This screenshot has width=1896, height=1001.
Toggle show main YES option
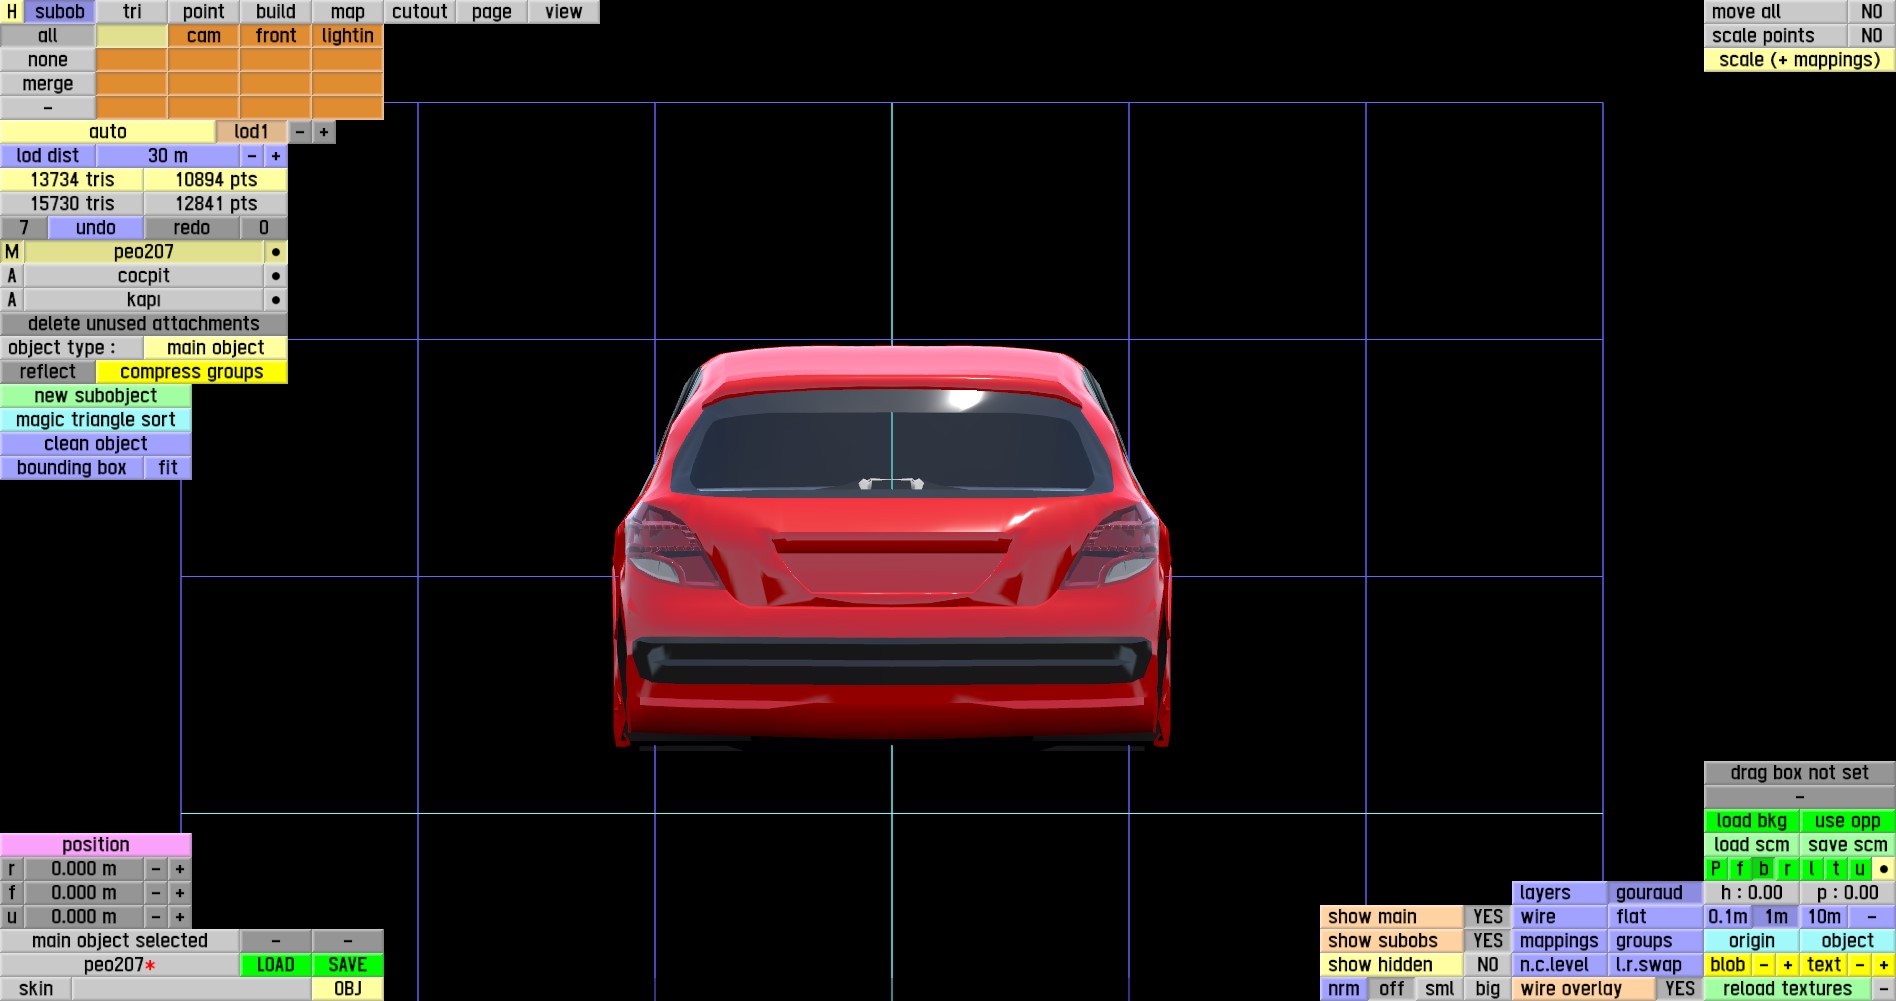1488,917
